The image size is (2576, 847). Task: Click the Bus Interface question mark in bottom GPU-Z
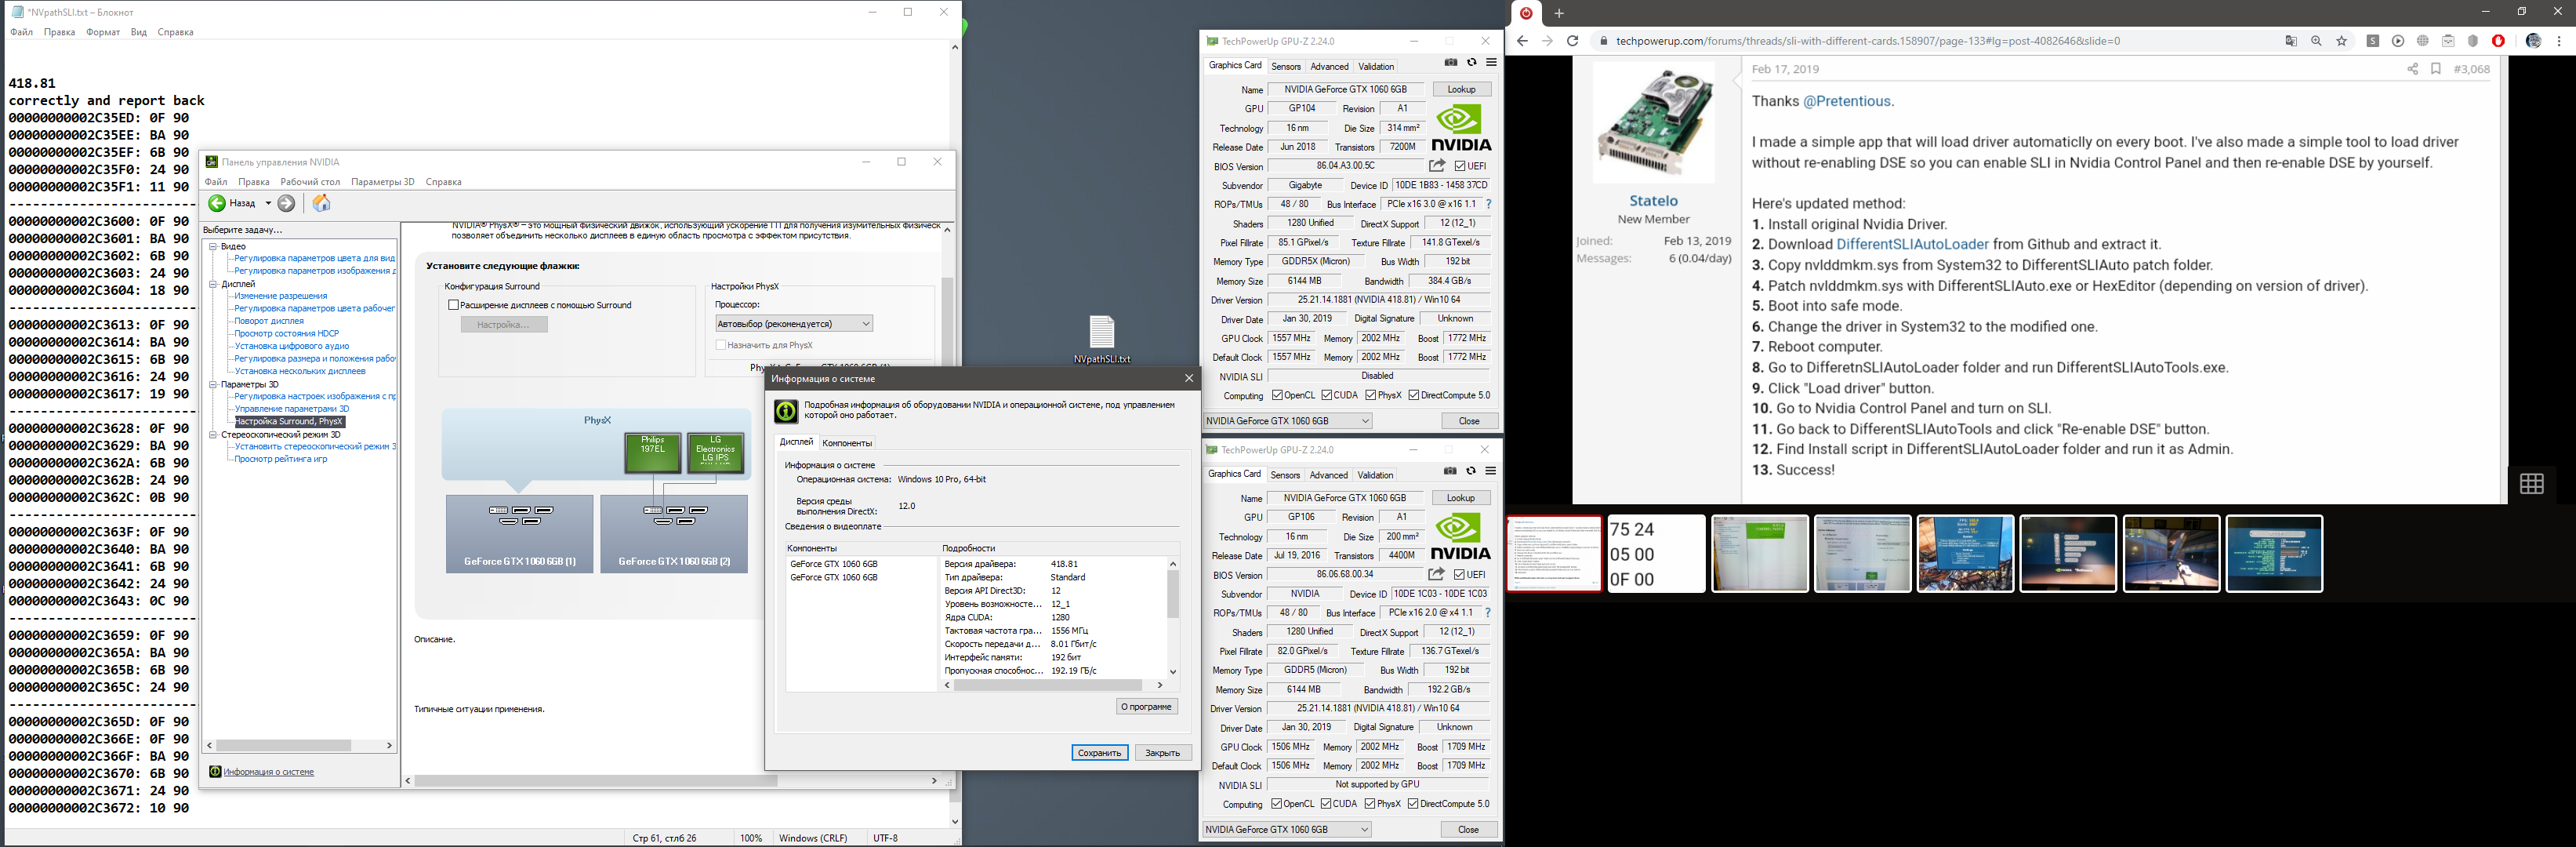(x=1487, y=612)
